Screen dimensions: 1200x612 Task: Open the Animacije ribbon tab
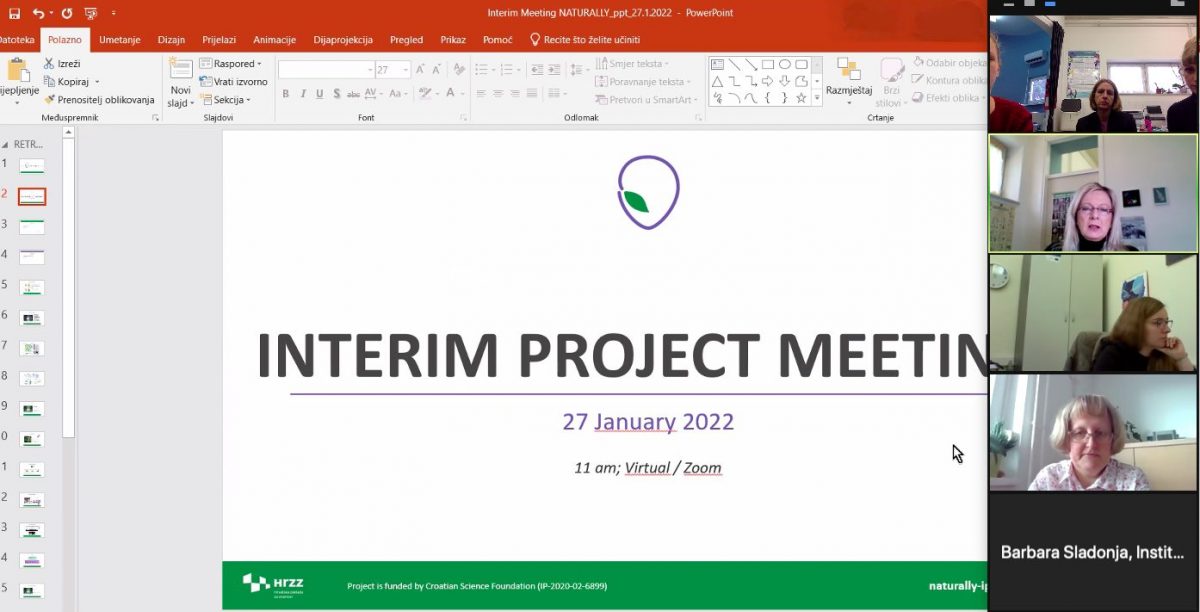click(x=274, y=40)
